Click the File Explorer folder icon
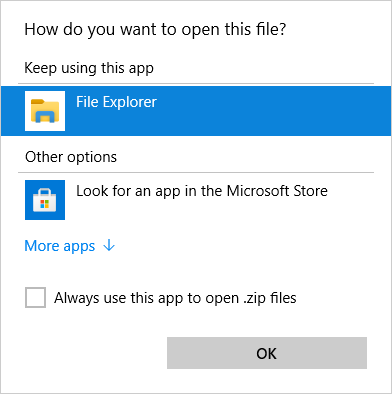 coord(45,111)
